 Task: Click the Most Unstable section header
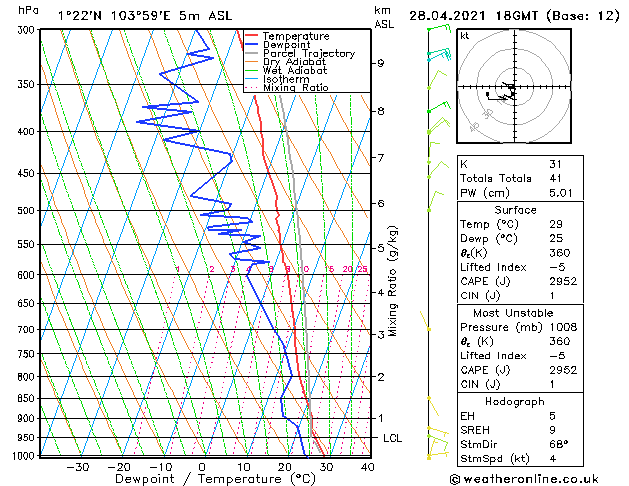pos(514,313)
